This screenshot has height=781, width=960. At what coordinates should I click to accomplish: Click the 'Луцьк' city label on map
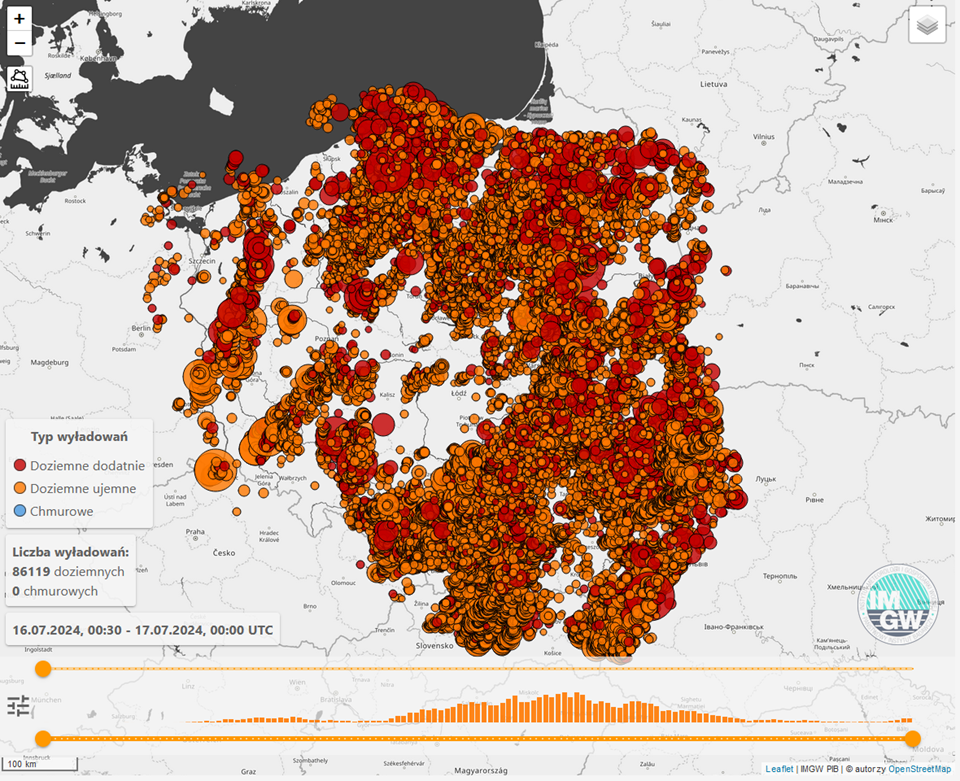coord(766,479)
